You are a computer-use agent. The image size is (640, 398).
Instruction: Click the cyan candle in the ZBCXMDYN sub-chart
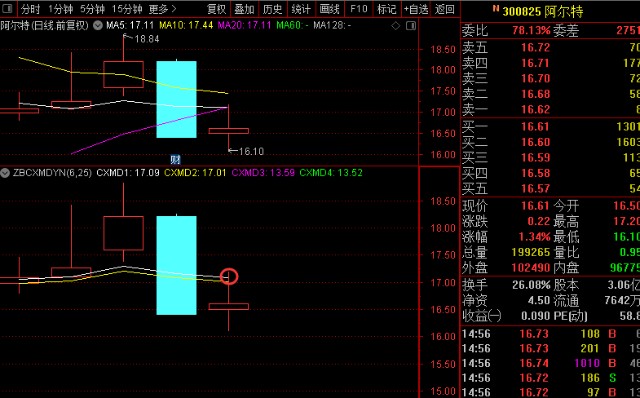(x=176, y=265)
